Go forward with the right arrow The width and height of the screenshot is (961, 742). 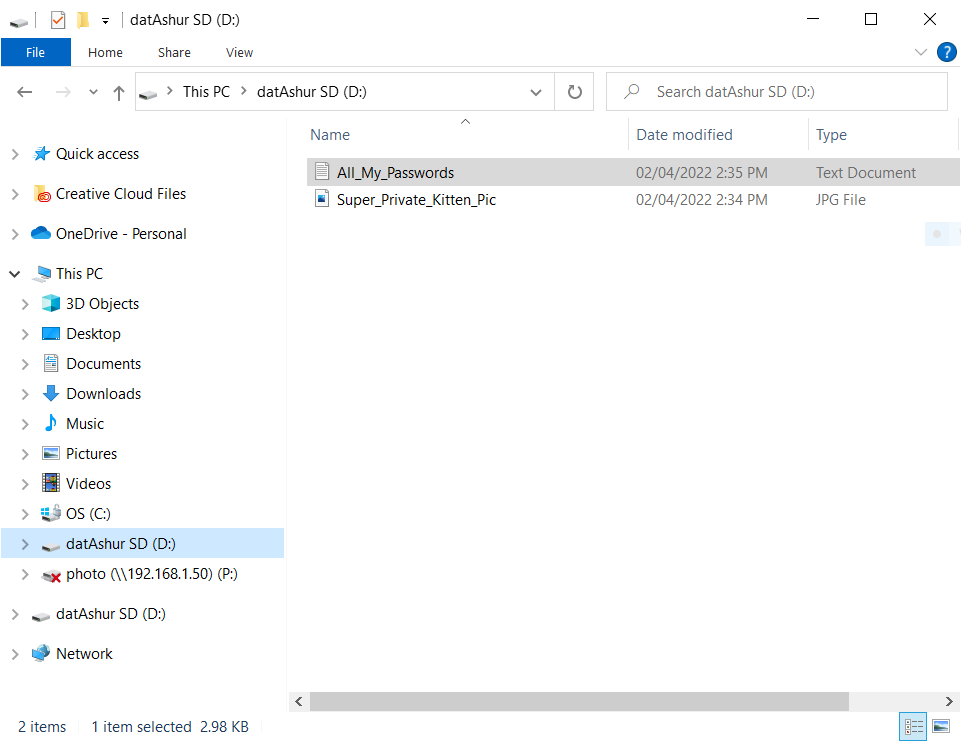click(x=63, y=92)
